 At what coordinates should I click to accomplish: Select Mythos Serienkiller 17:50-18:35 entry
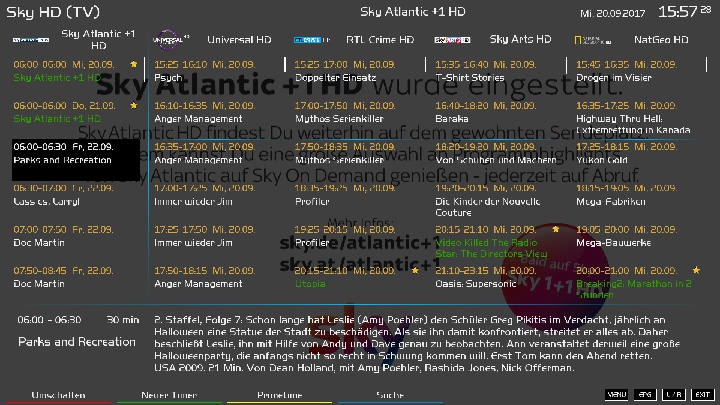(x=358, y=153)
